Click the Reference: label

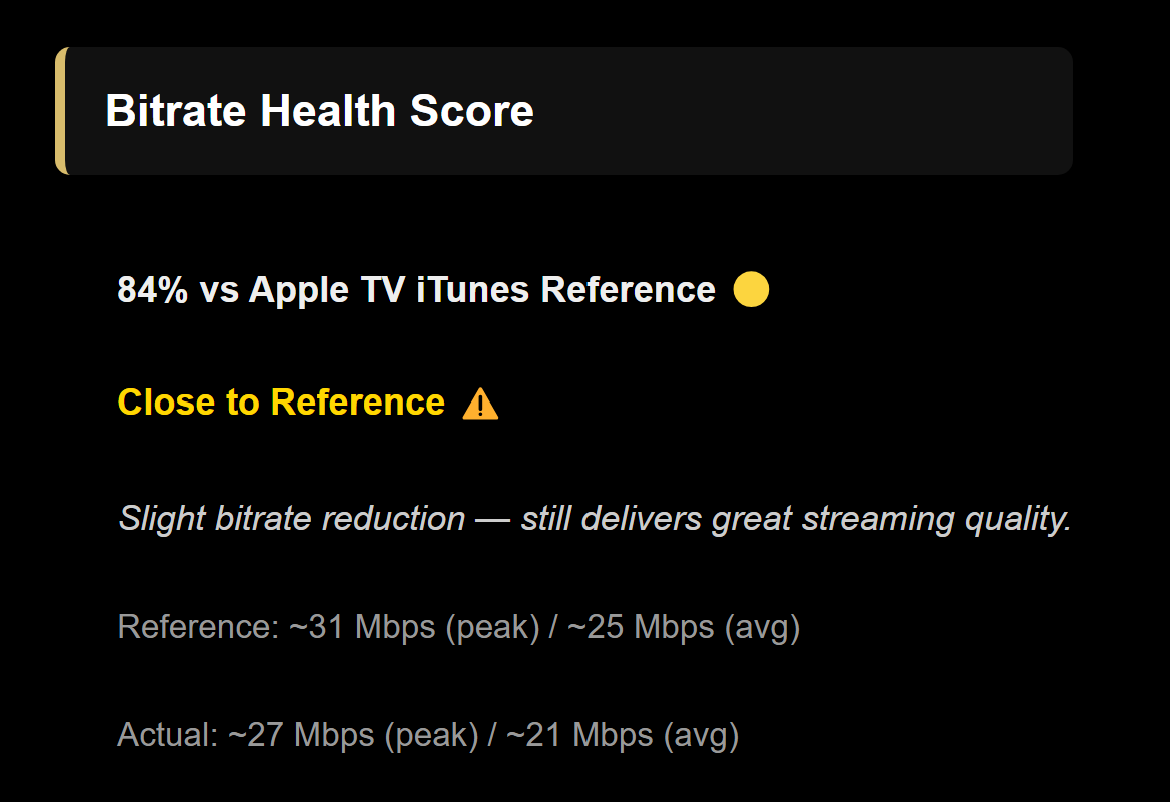(198, 628)
